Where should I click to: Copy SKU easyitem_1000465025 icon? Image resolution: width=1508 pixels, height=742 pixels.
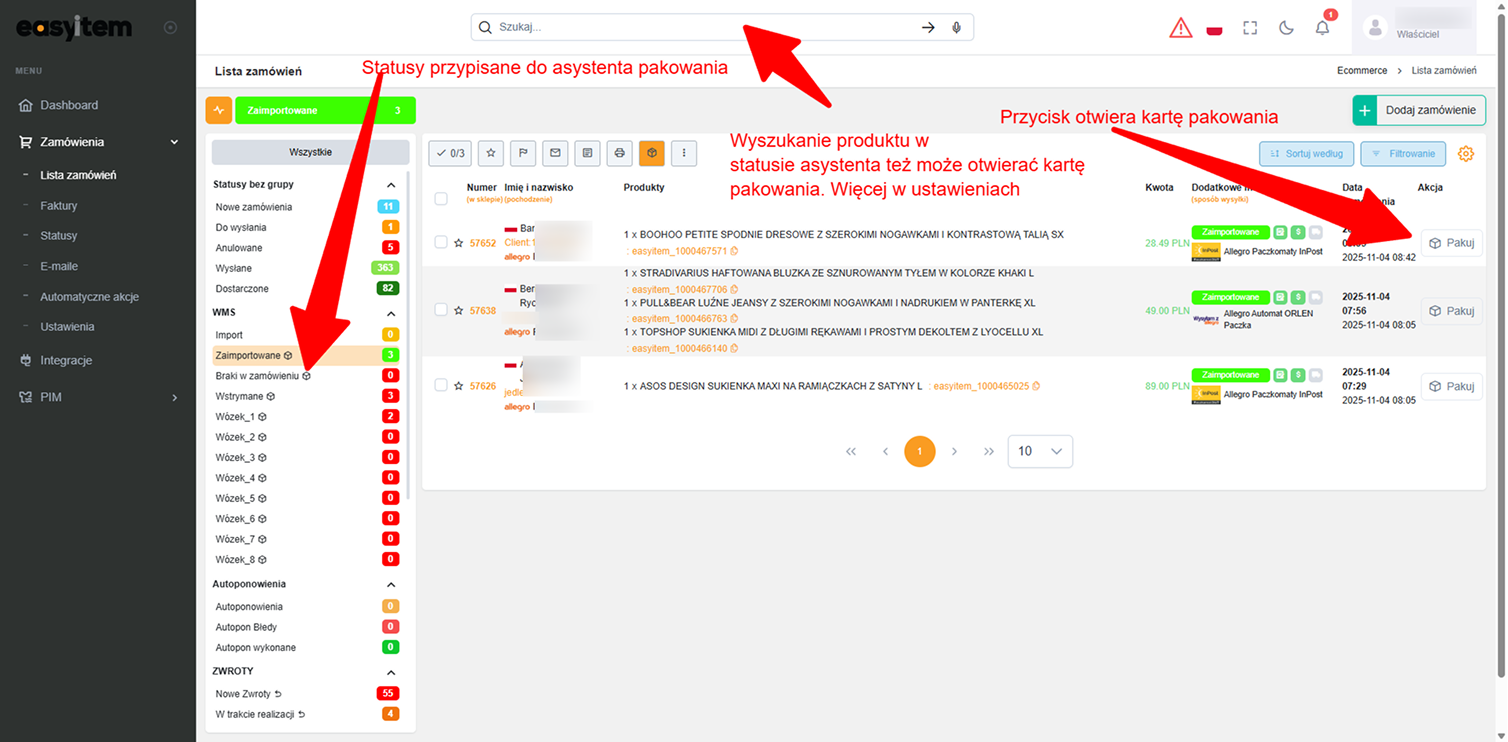click(x=1036, y=386)
